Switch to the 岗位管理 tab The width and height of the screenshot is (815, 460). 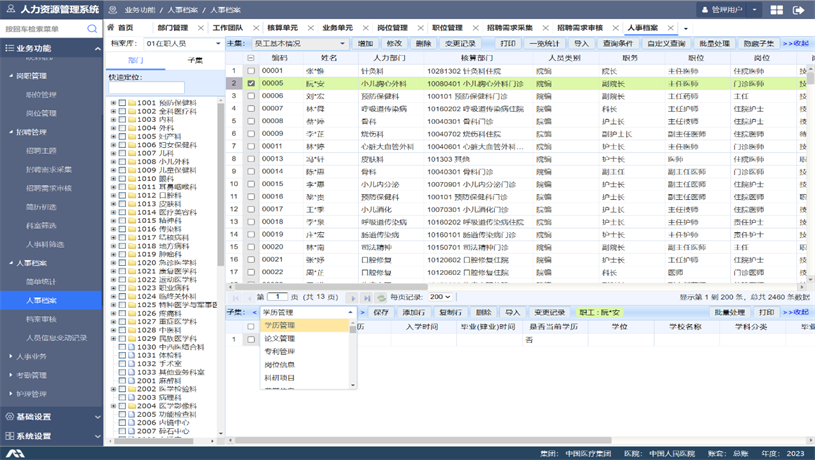[392, 28]
